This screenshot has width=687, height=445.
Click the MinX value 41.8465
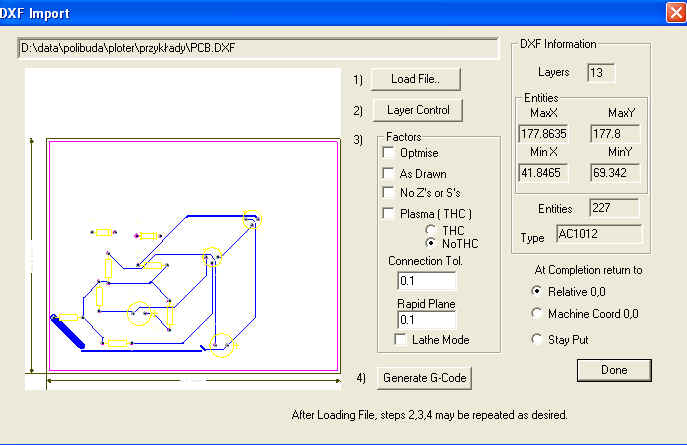pyautogui.click(x=543, y=173)
